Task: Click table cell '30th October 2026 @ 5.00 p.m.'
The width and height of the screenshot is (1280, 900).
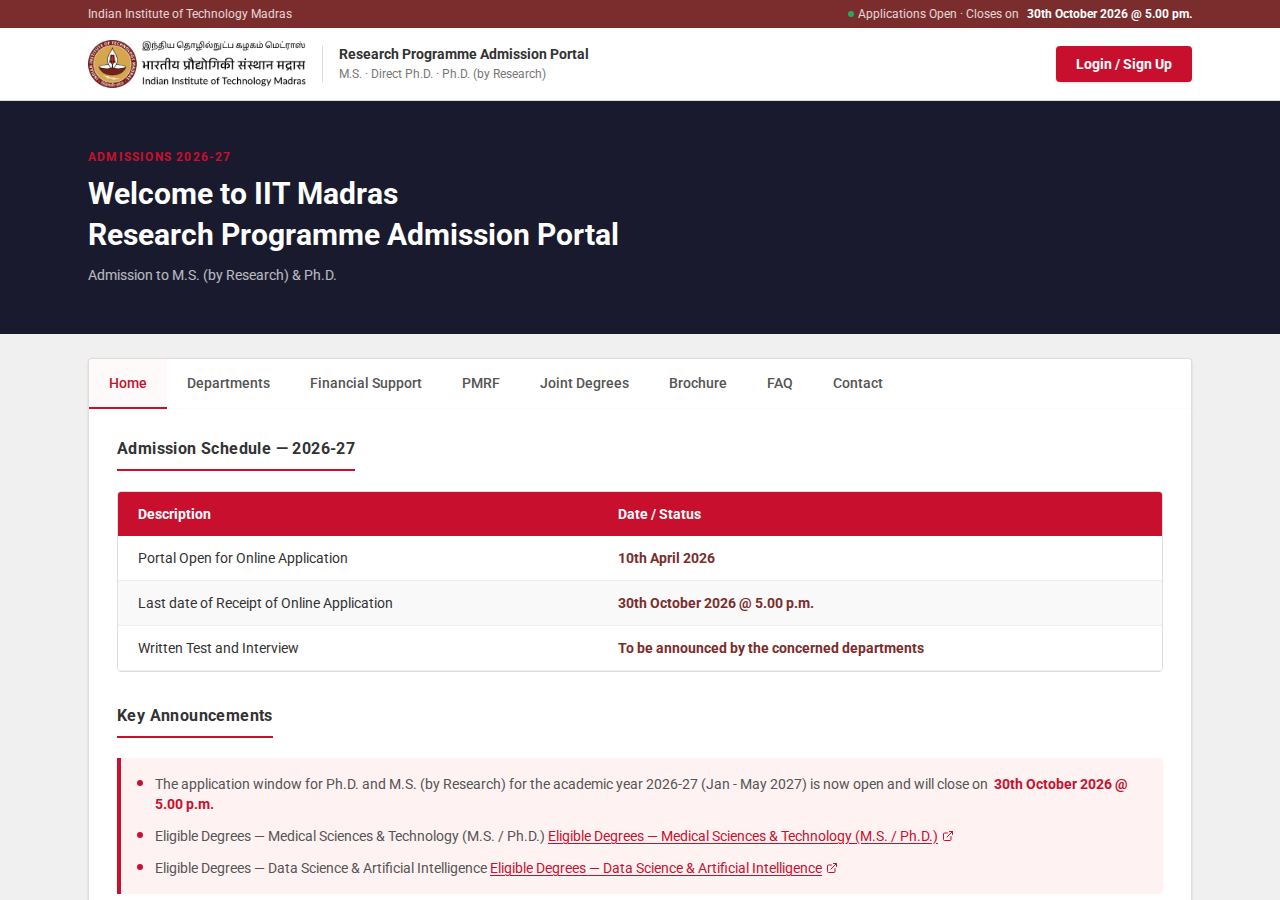Action: [716, 603]
